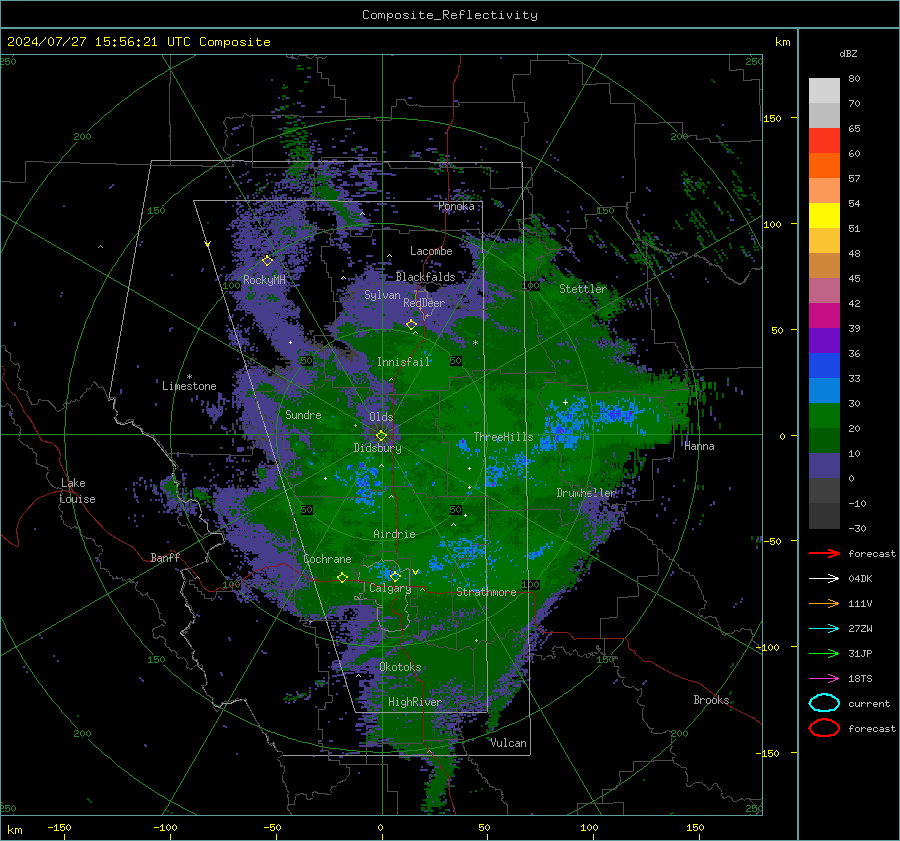Click the Sundre city label
Screen dimensions: 900x841
click(303, 414)
